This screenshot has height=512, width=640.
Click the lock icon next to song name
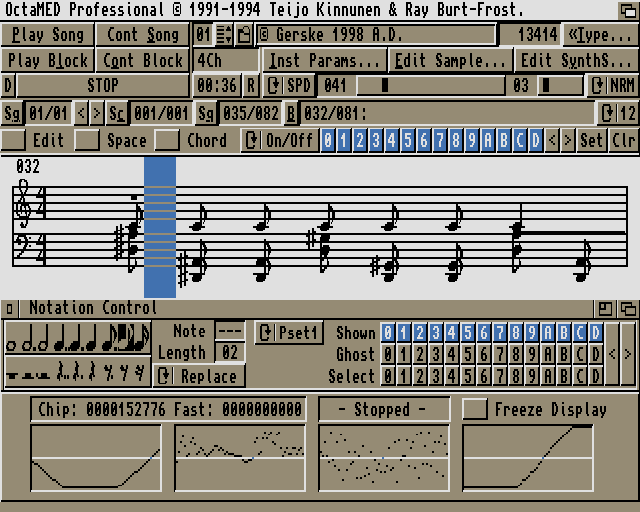(244, 34)
